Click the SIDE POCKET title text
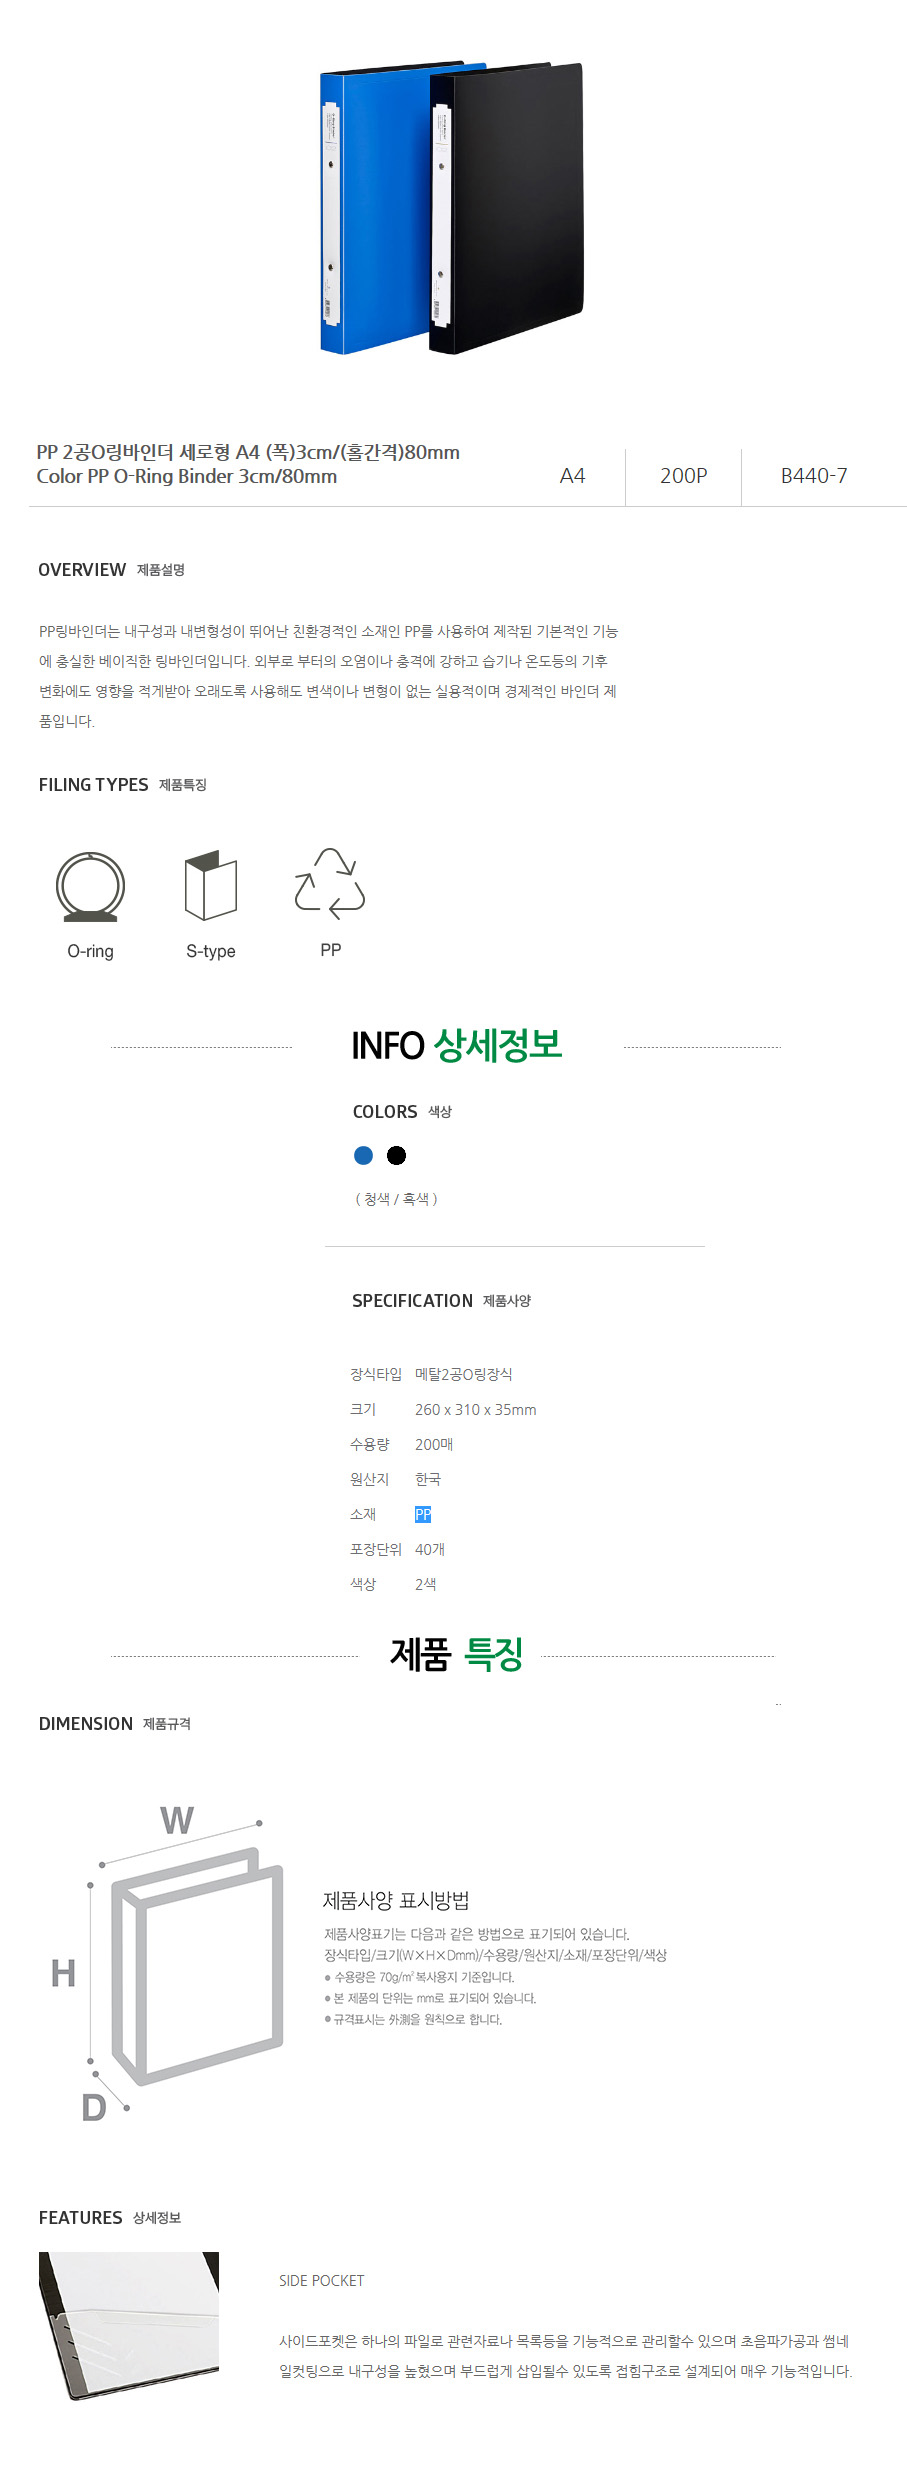 tap(321, 2281)
